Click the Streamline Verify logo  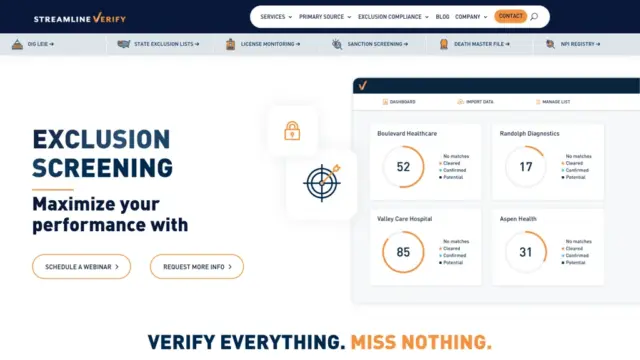[80, 18]
